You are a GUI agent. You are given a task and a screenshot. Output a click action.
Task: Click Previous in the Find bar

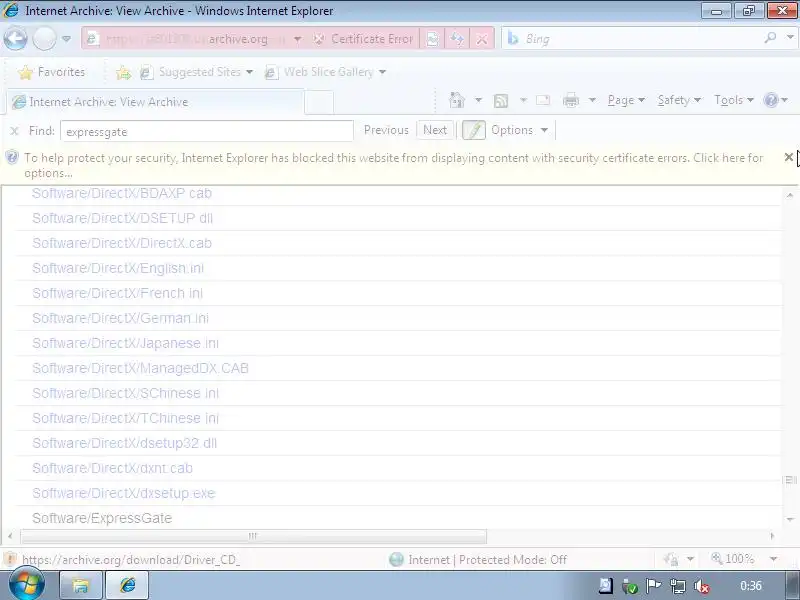coord(386,130)
